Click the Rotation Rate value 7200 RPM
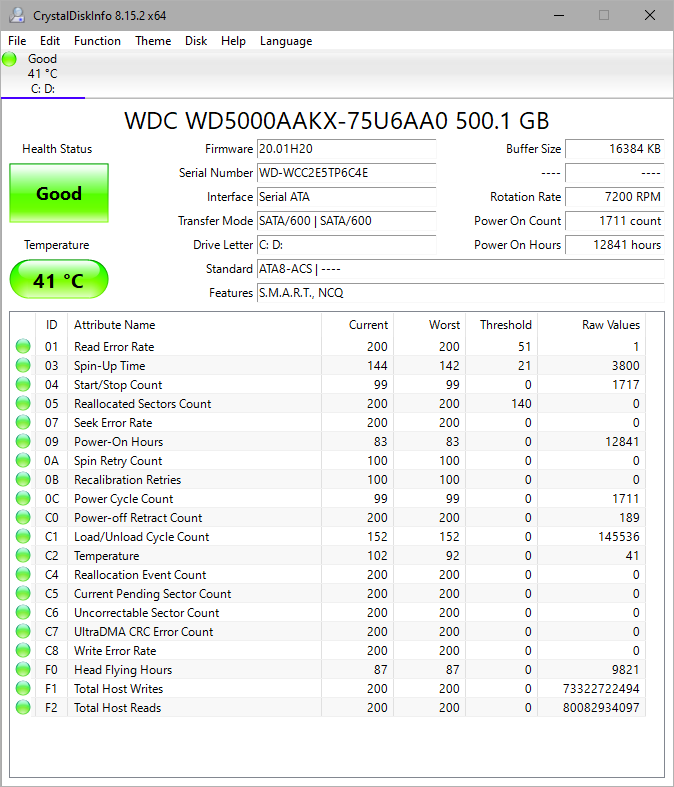This screenshot has height=787, width=674. point(614,197)
